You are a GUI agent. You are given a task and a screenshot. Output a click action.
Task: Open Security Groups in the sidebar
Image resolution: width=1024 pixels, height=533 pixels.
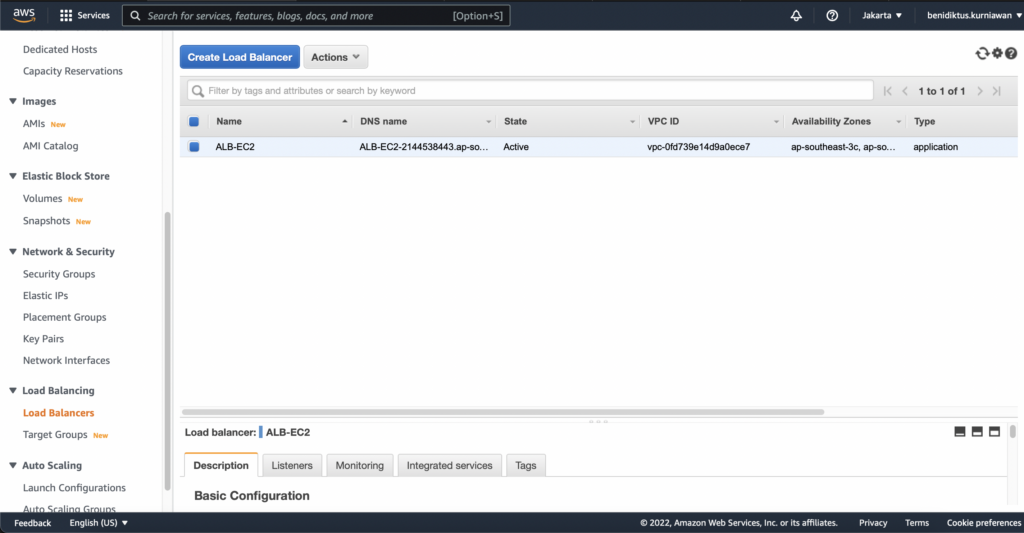click(59, 274)
